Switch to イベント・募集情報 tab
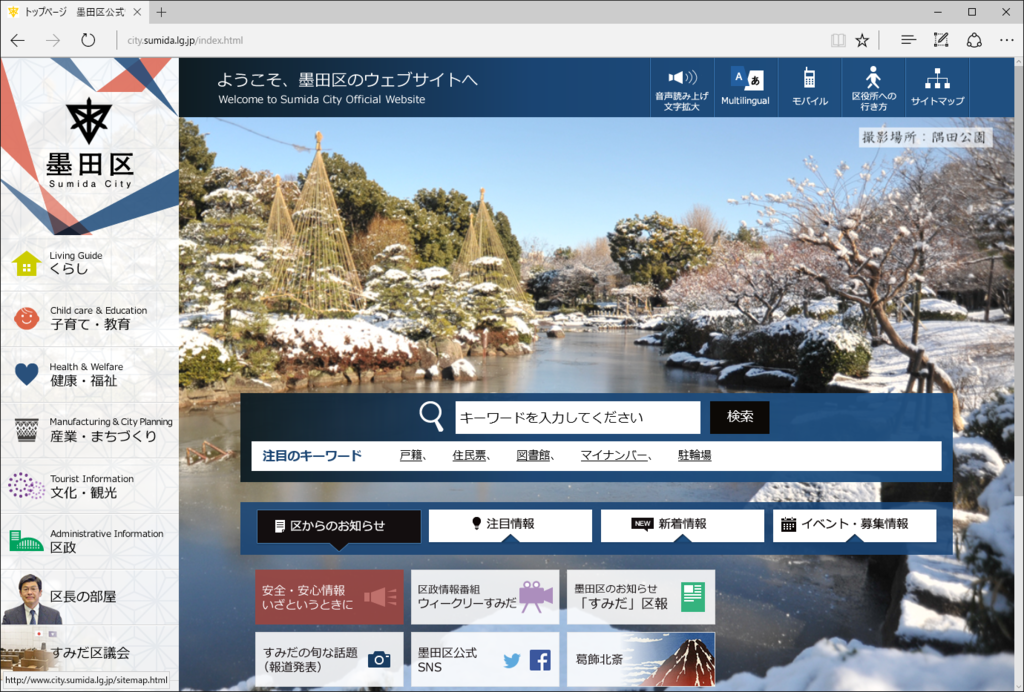Image resolution: width=1024 pixels, height=692 pixels. [854, 525]
